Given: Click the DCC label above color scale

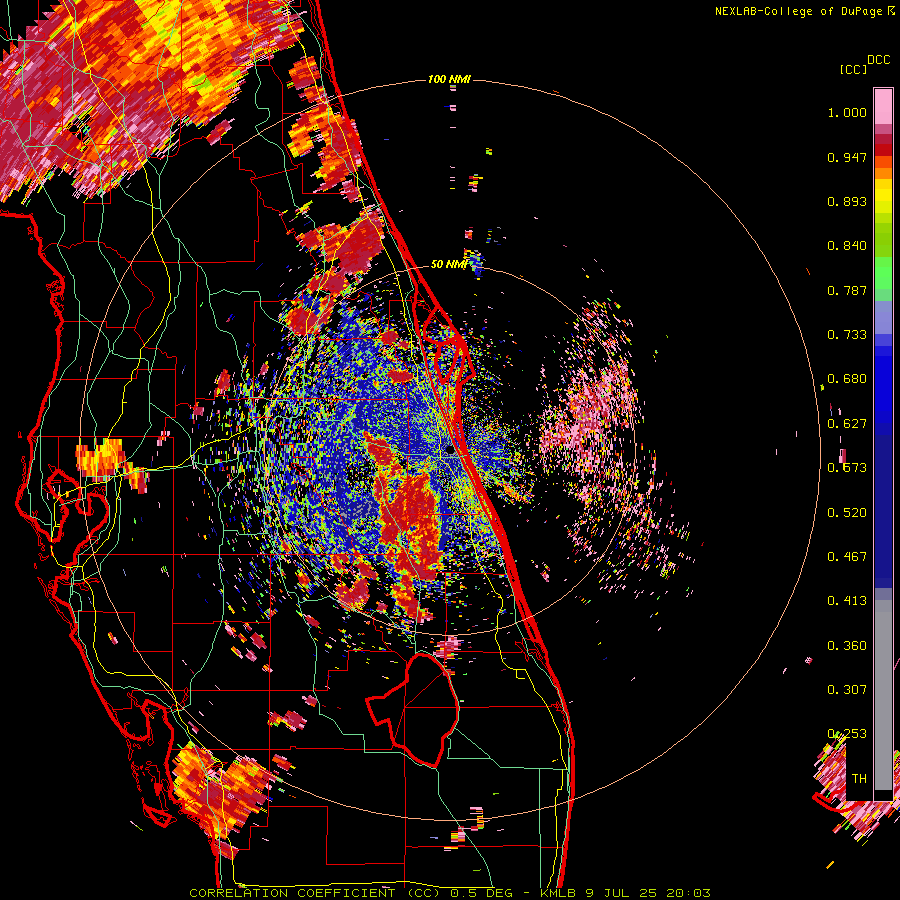Looking at the screenshot, I should coord(878,60).
